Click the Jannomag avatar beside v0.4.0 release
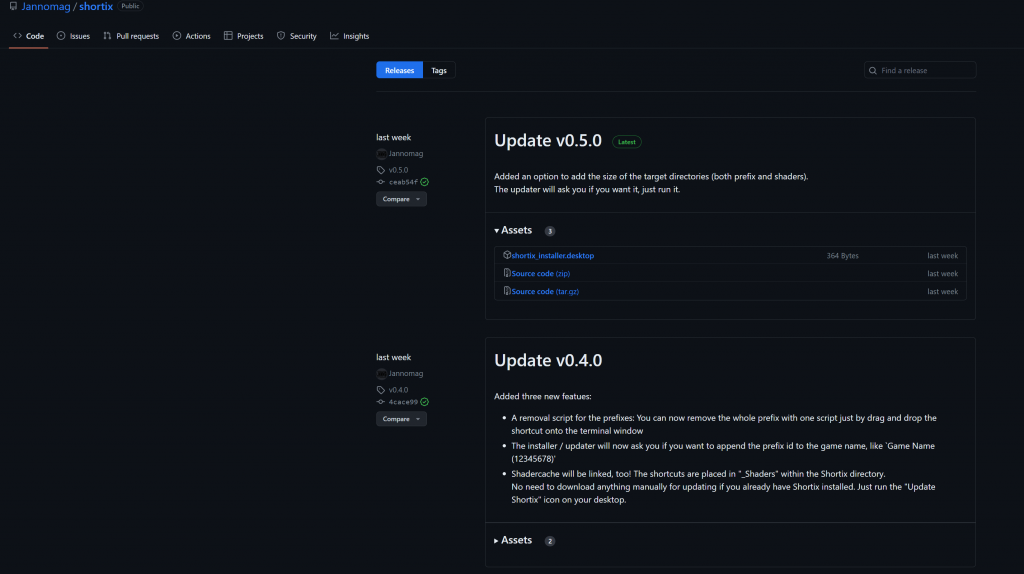This screenshot has width=1024, height=574. point(381,374)
